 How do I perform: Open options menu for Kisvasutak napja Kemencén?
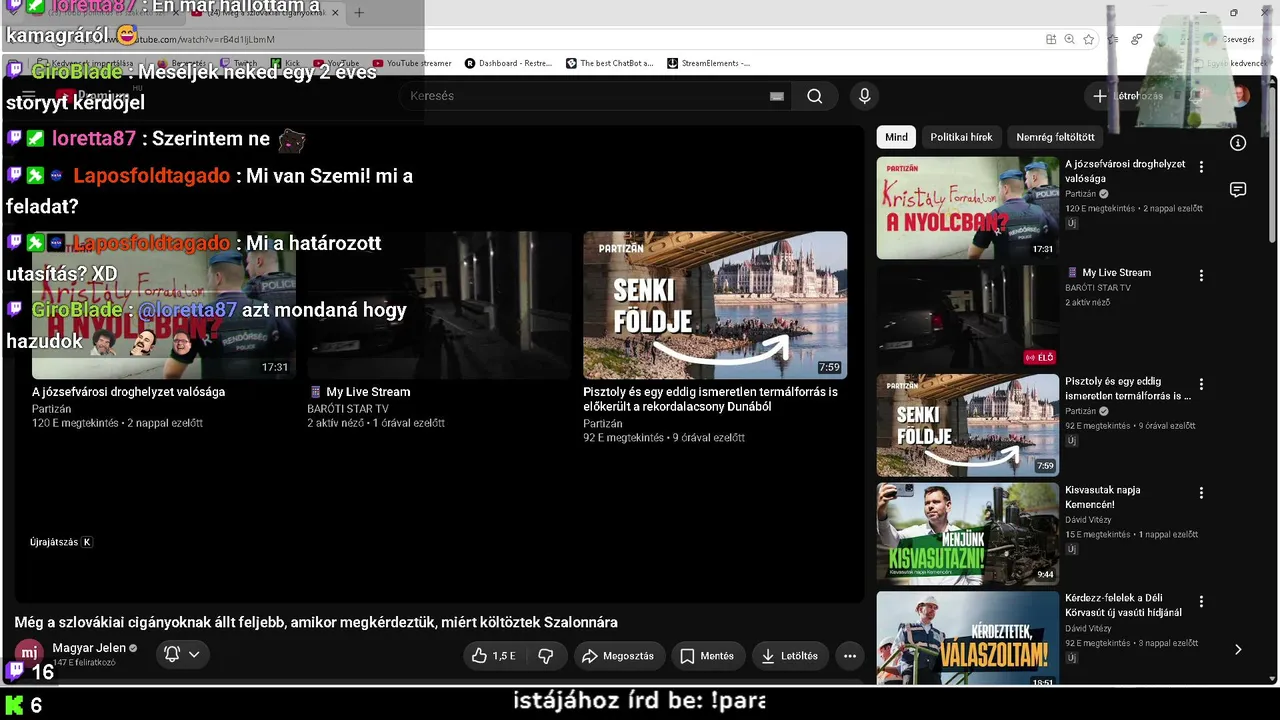click(x=1201, y=493)
